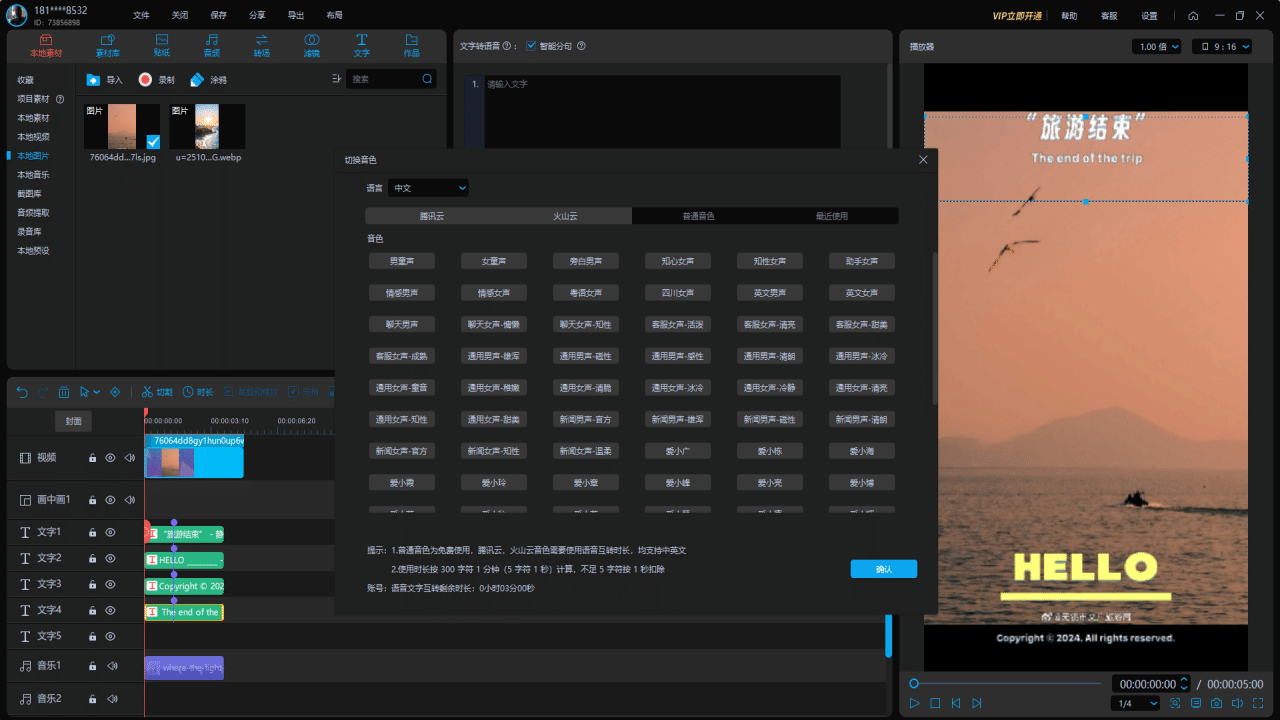This screenshot has height=720, width=1280.
Task: Click the player progress slider handle
Action: [x=913, y=683]
